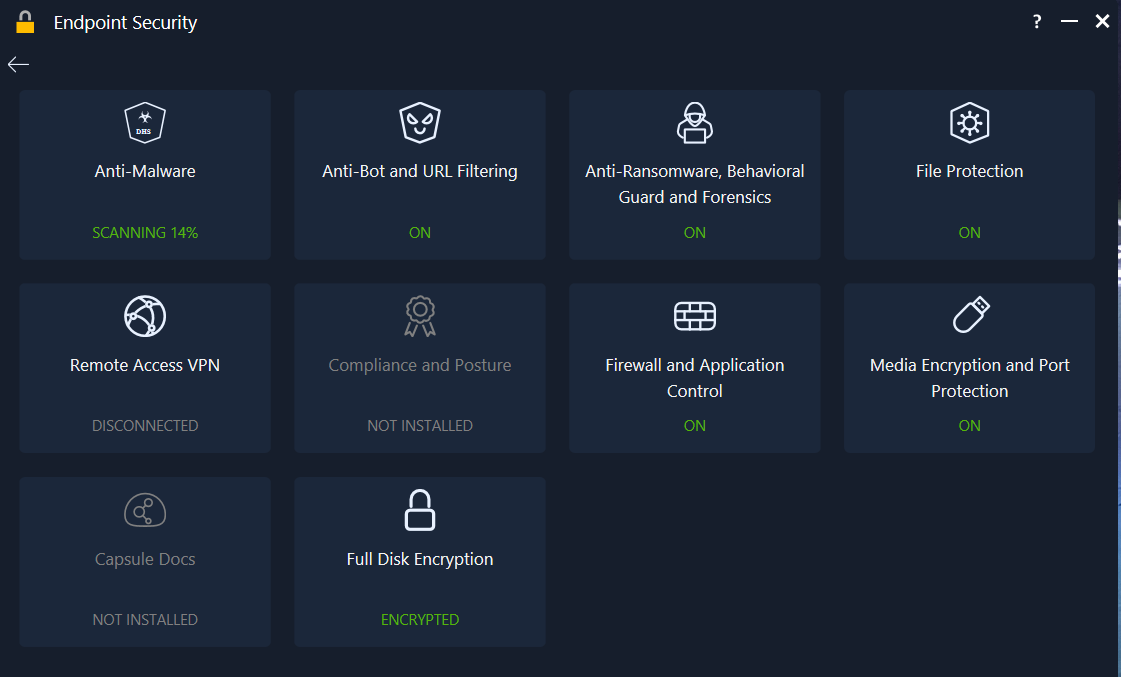Select the Anti-Bot and URL Filtering icon
Screen dimensions: 1121x677
[419, 122]
